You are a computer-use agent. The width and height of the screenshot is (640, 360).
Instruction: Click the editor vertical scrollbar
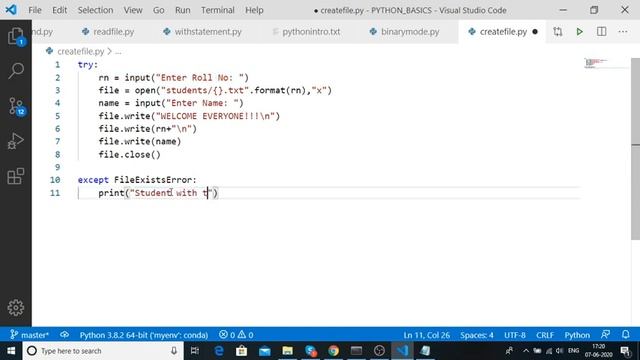[635, 149]
